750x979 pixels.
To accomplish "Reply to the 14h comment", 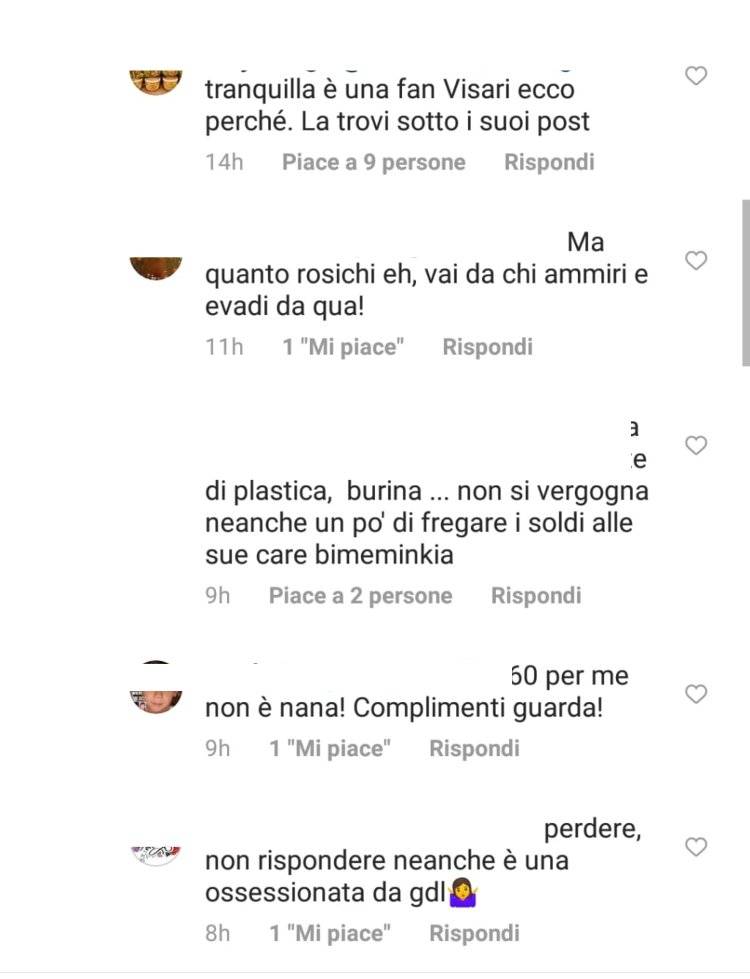I will tap(549, 162).
